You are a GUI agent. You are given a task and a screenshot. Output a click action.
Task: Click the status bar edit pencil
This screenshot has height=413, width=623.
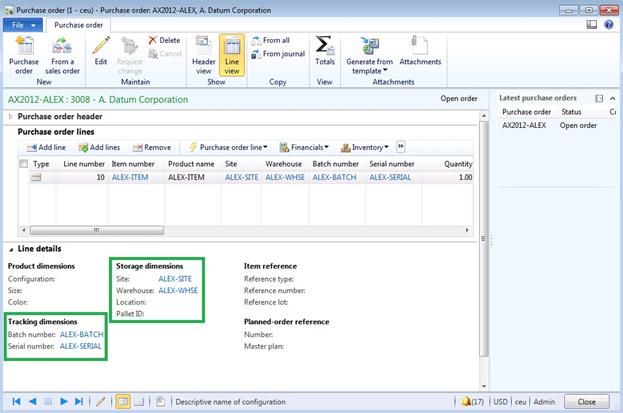click(x=101, y=401)
